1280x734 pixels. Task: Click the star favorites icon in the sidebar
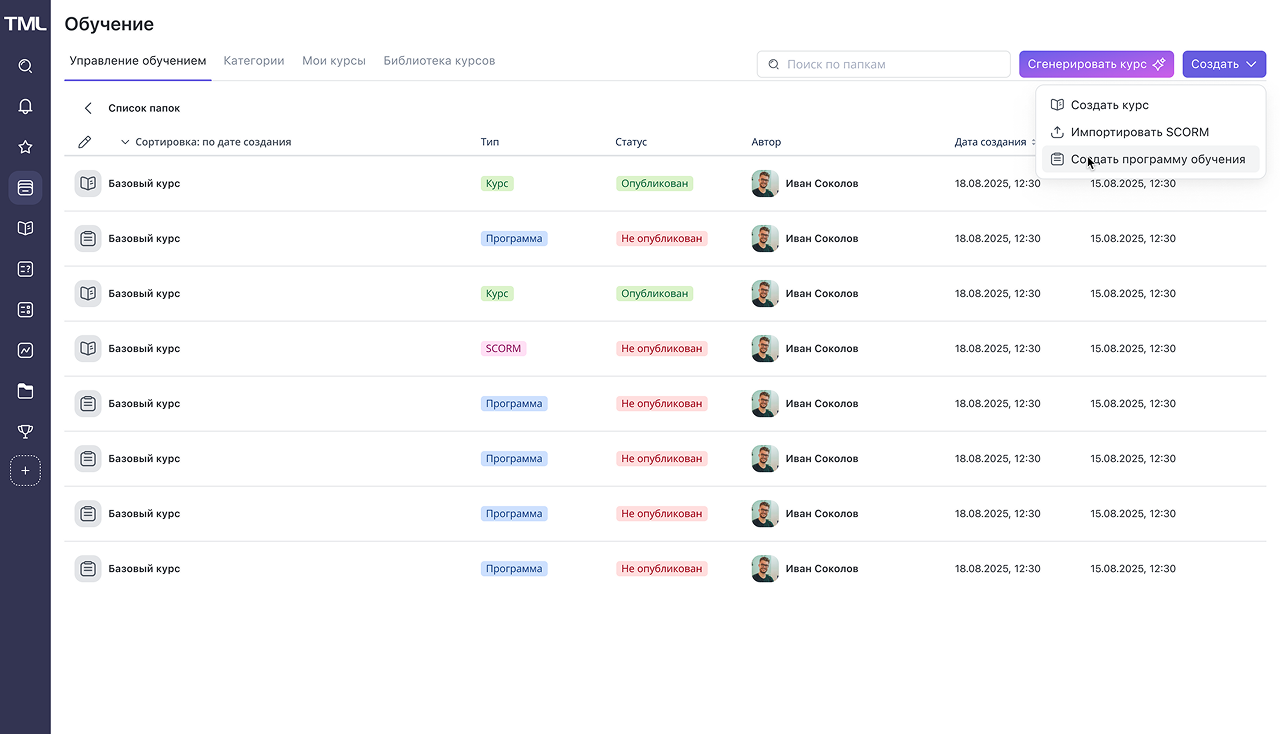tap(25, 147)
